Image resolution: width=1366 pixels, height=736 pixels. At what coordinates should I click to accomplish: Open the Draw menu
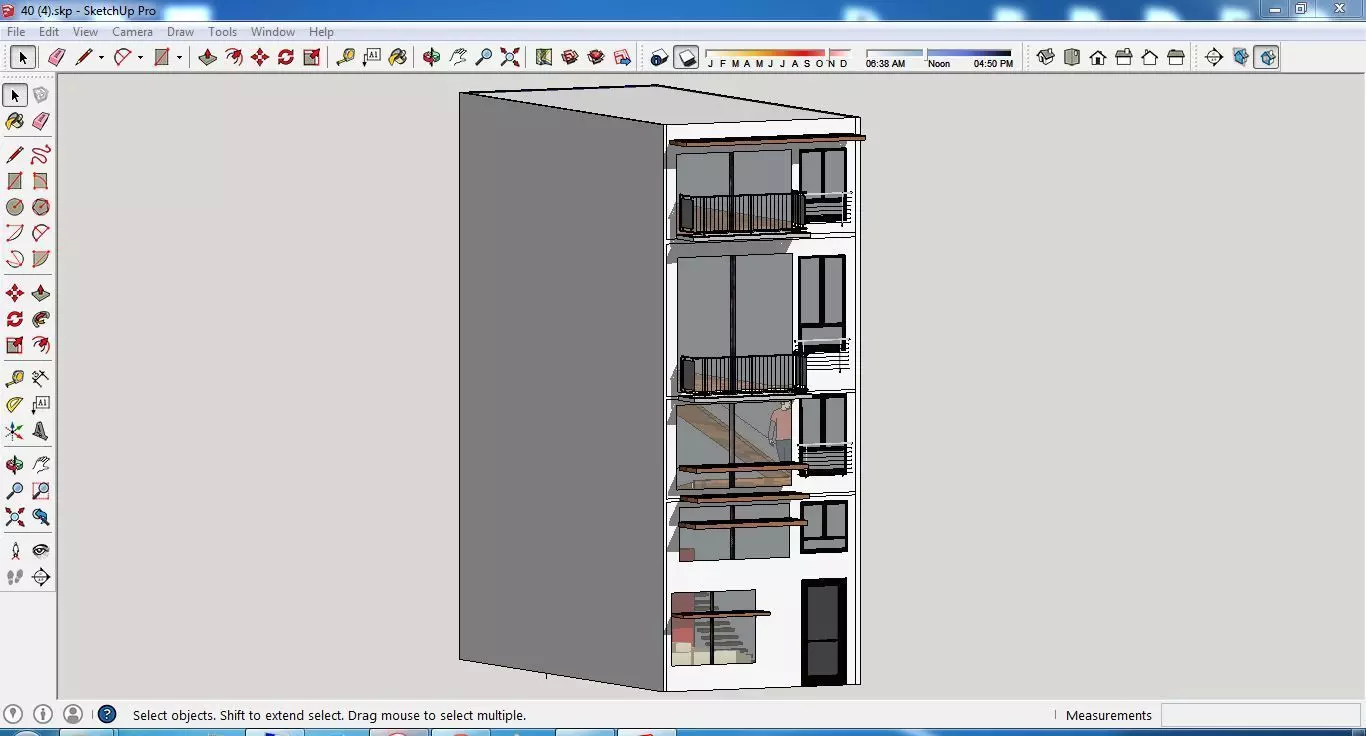click(180, 32)
